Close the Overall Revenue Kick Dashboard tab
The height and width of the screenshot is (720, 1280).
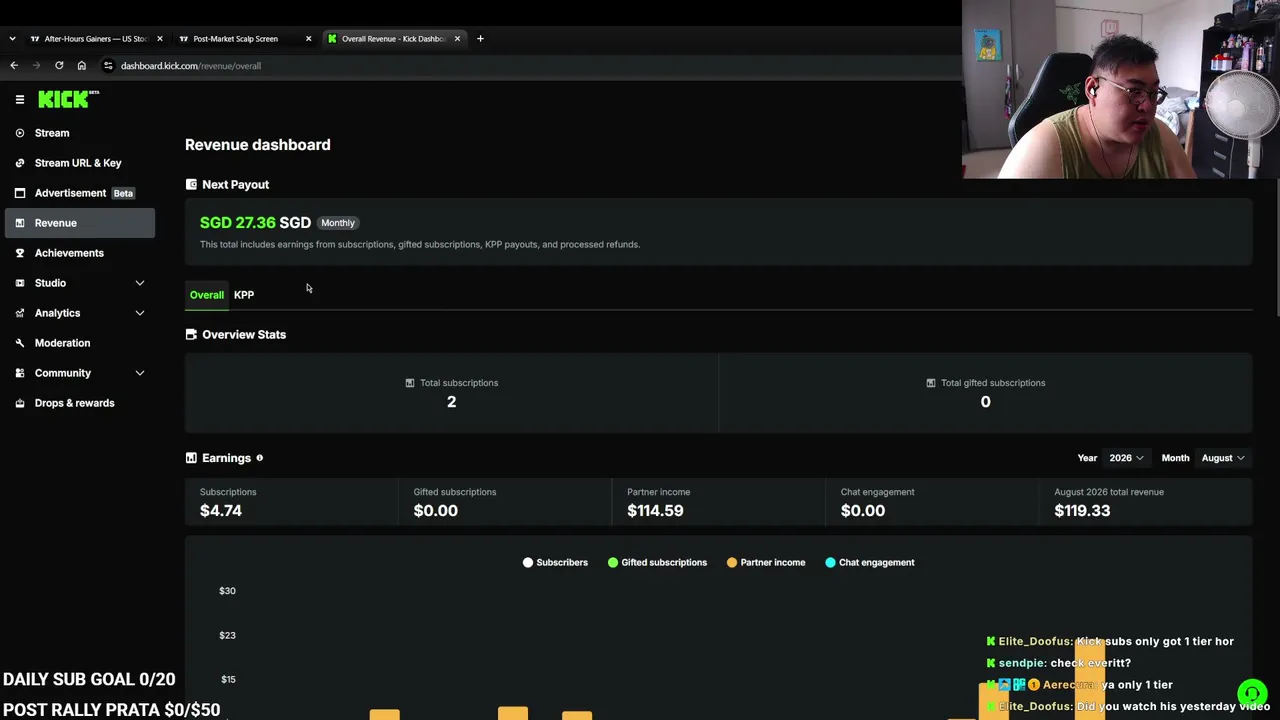pos(457,39)
